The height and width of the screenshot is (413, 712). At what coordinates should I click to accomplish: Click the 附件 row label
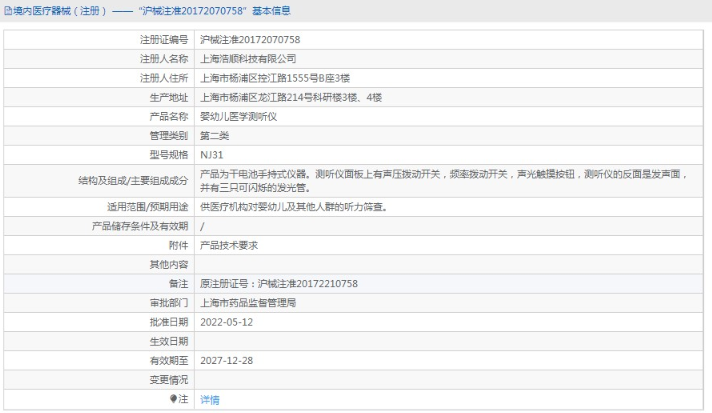(x=178, y=246)
